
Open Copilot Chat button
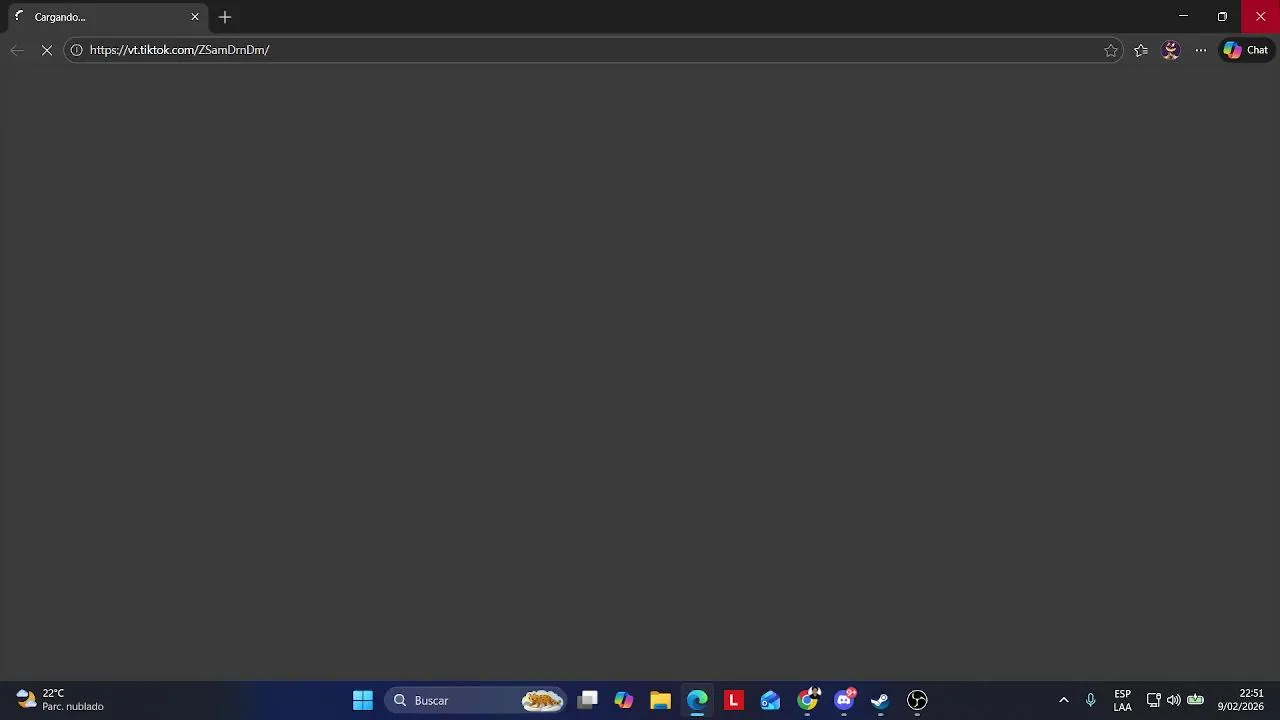(1246, 50)
